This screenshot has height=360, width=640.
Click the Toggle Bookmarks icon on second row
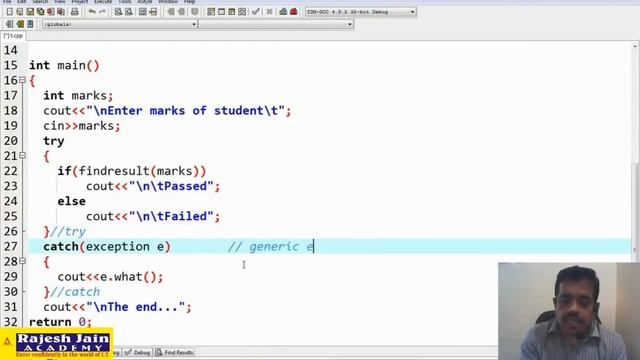pyautogui.click(x=20, y=24)
